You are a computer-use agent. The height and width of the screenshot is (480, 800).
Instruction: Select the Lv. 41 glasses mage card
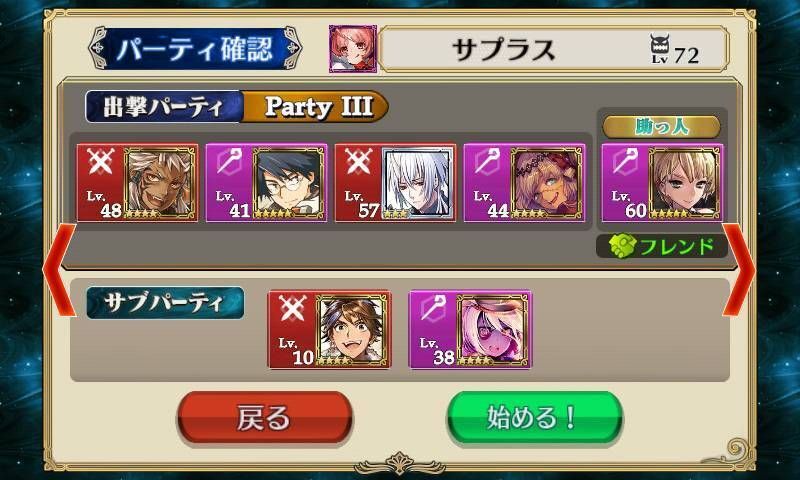(x=266, y=183)
